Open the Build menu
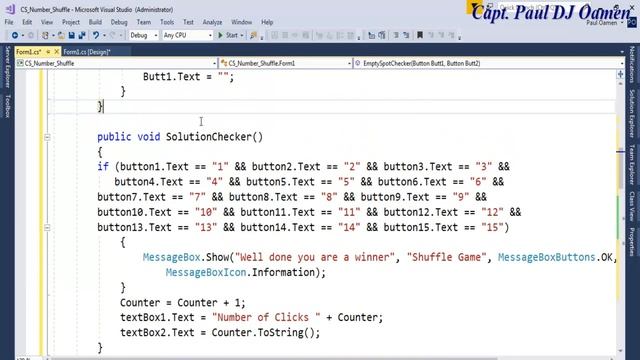The width and height of the screenshot is (640, 360). coord(95,22)
